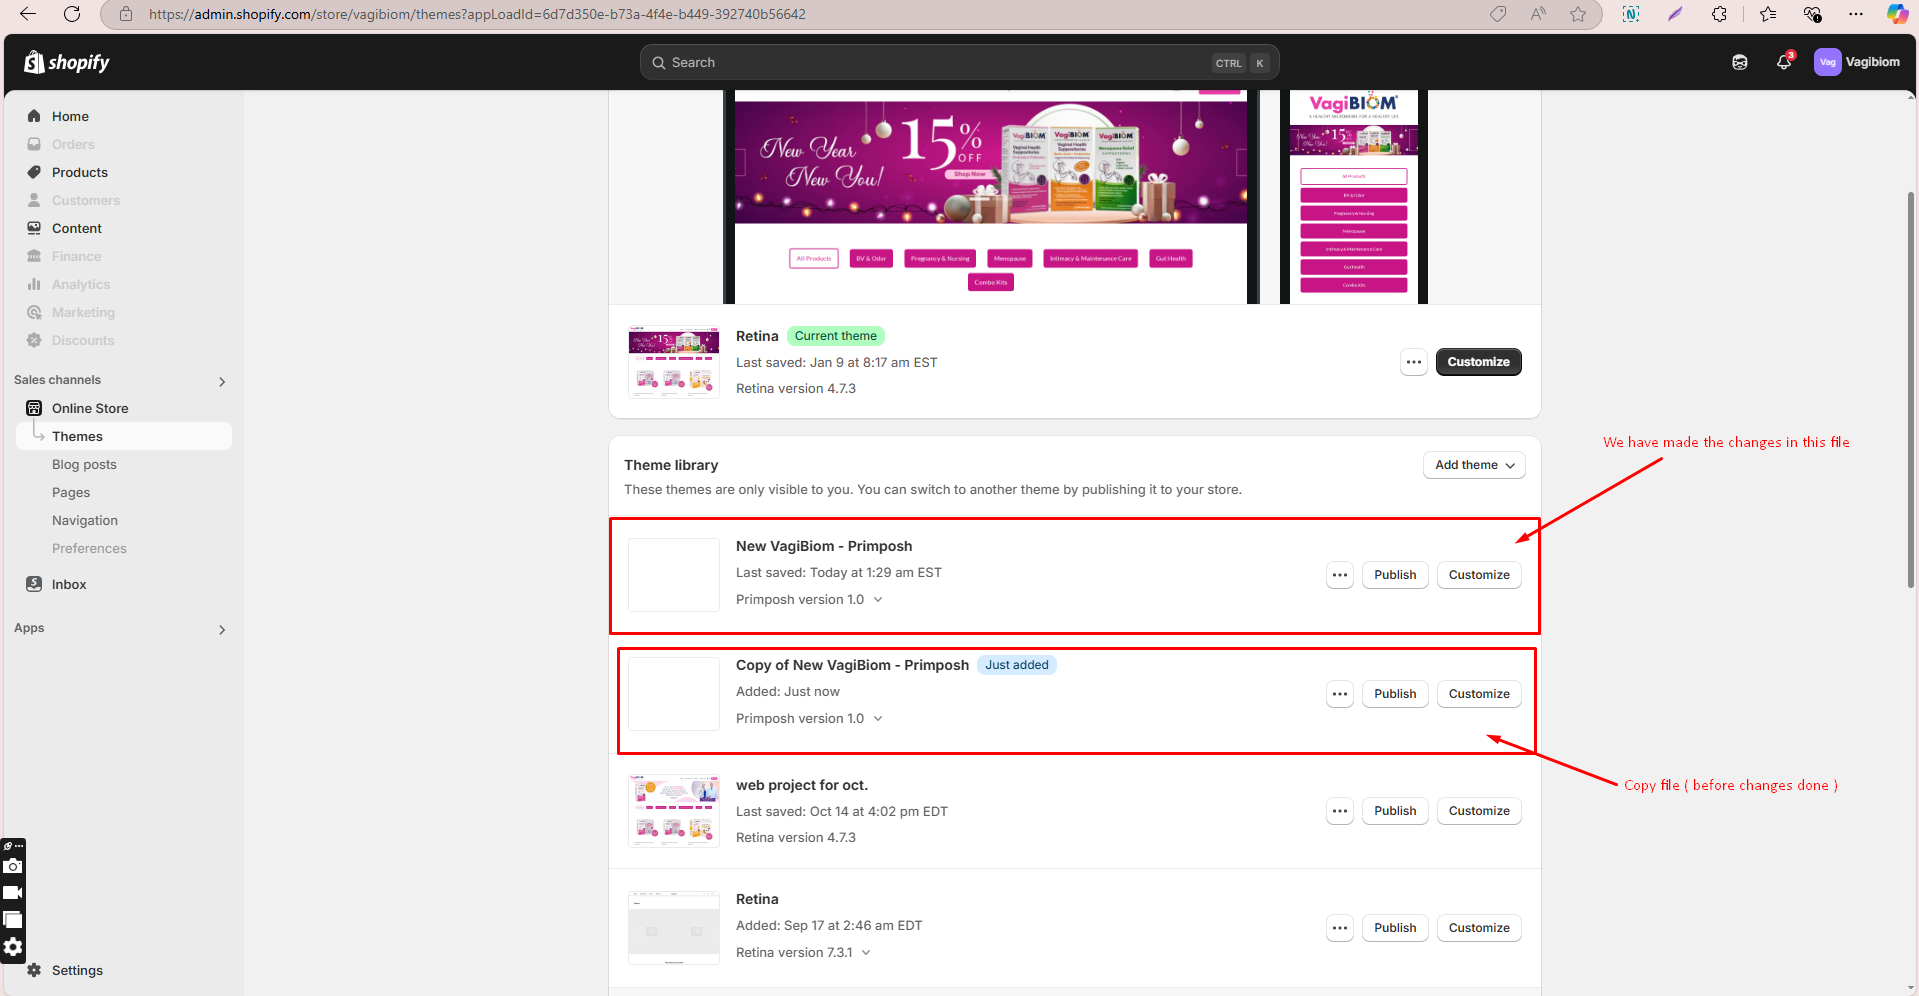Open Preferences under Online Store
The height and width of the screenshot is (996, 1919).
tap(89, 548)
